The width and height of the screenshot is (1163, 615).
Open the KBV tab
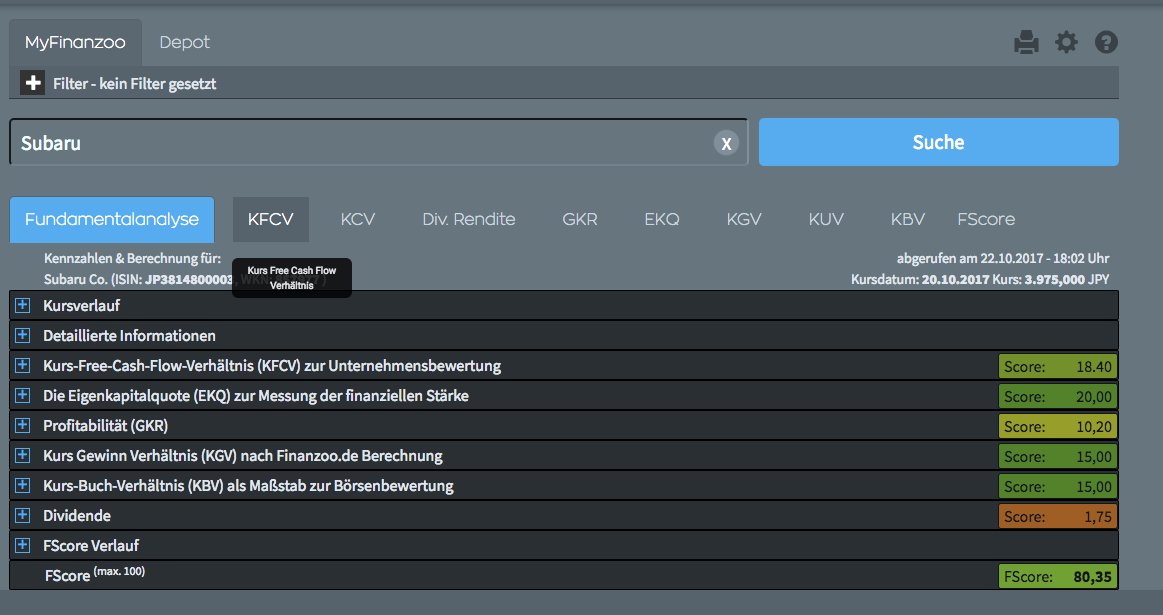pyautogui.click(x=905, y=219)
